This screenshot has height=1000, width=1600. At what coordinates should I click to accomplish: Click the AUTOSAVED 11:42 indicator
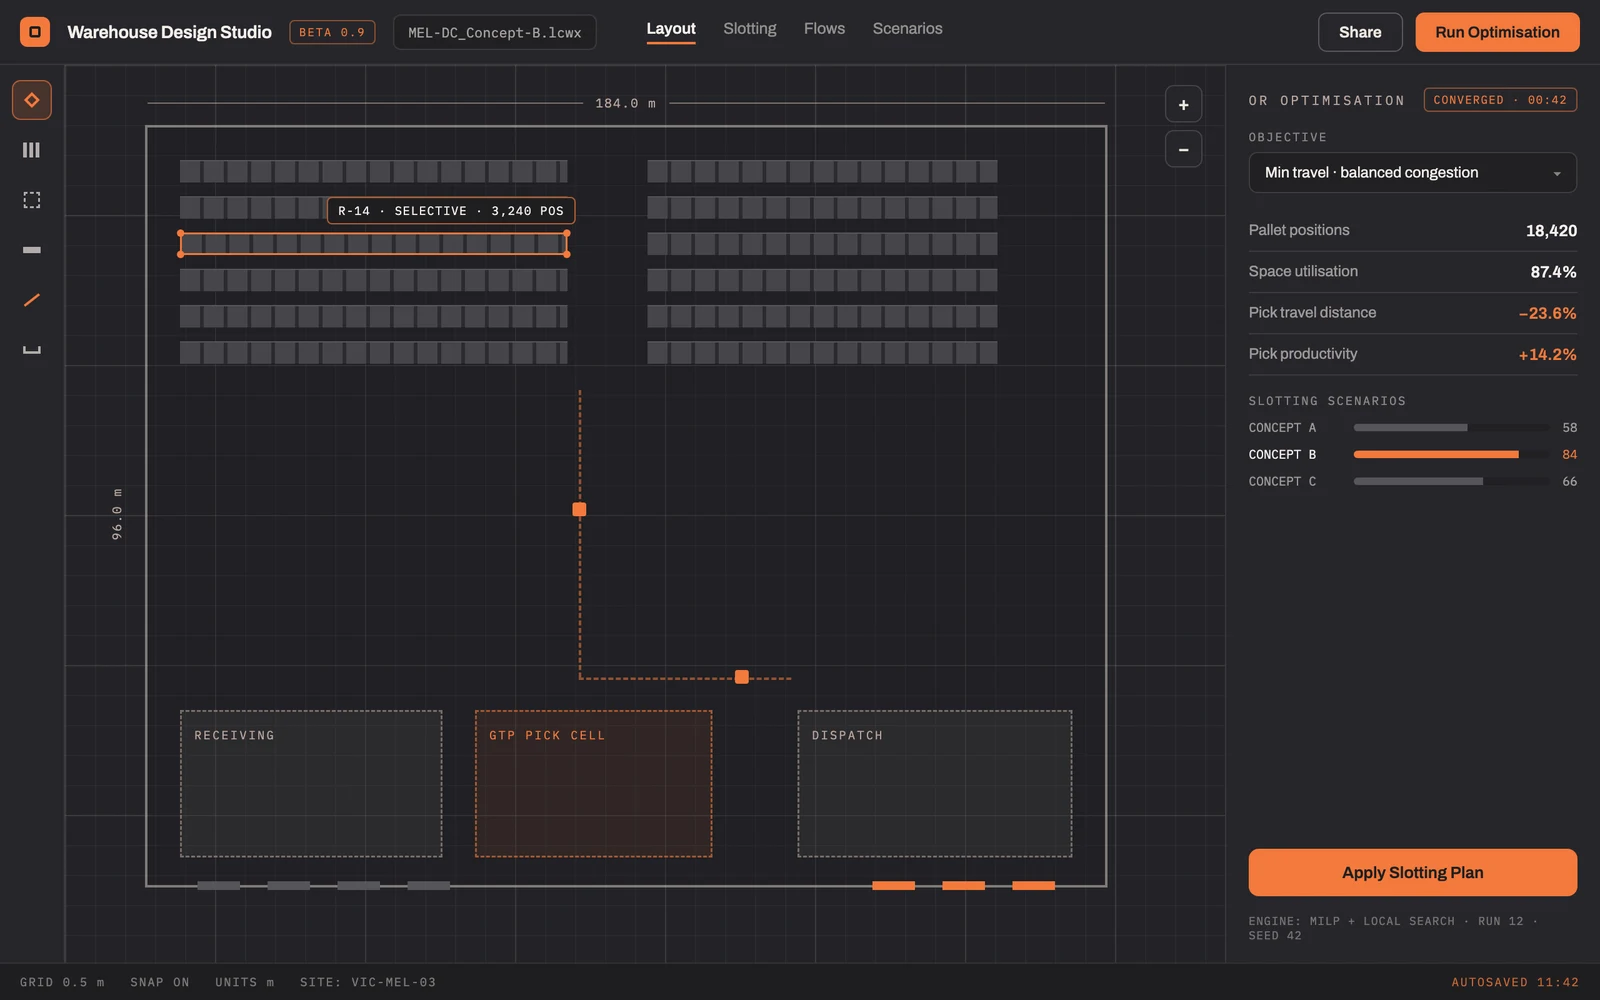tap(1515, 982)
